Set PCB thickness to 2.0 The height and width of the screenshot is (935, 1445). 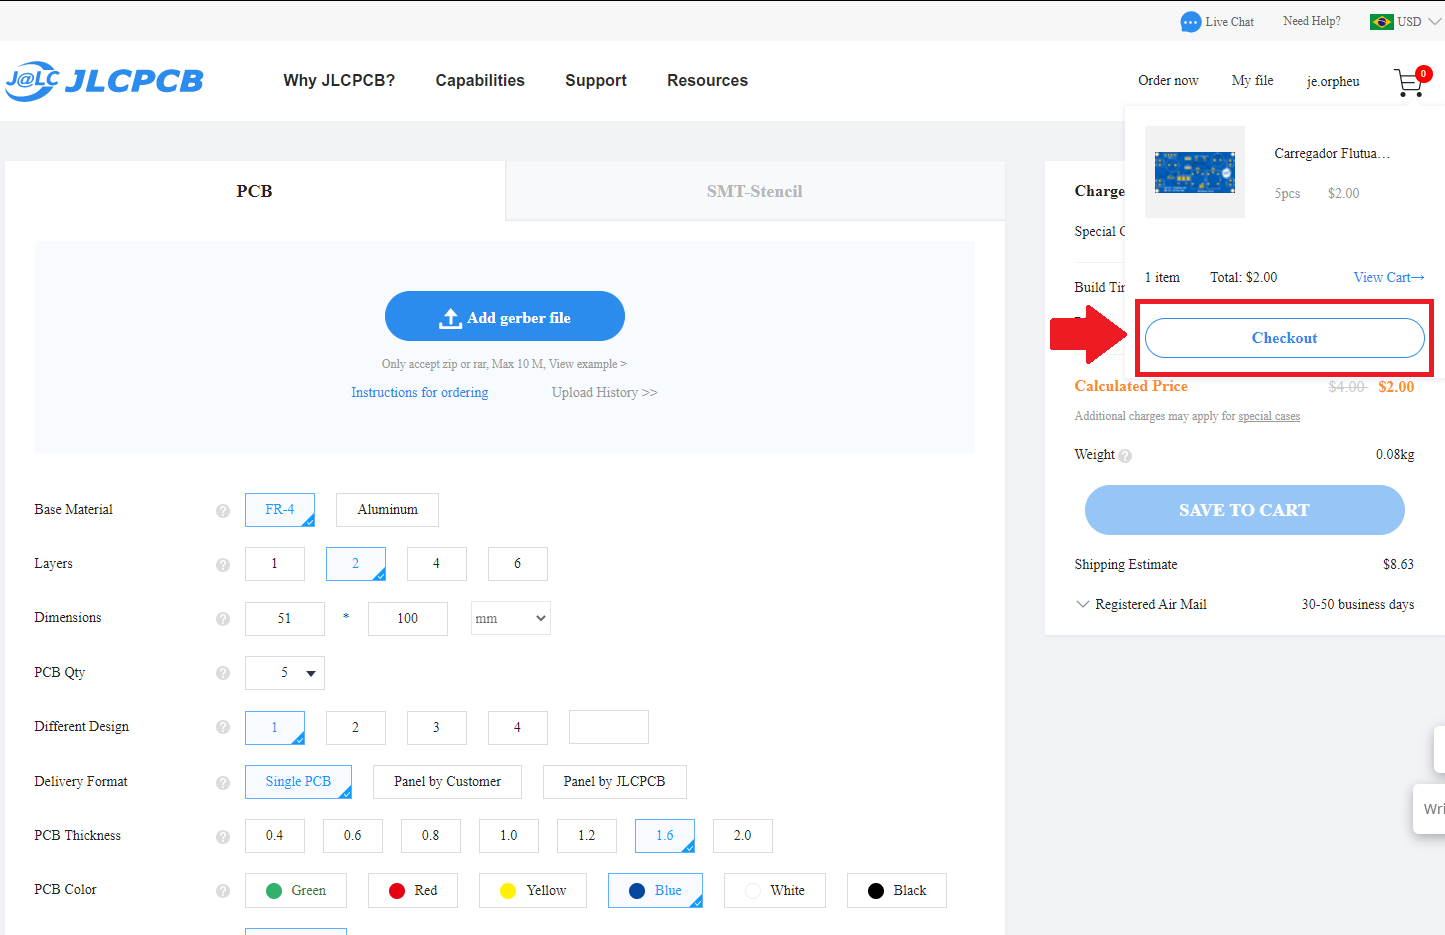click(x=743, y=836)
